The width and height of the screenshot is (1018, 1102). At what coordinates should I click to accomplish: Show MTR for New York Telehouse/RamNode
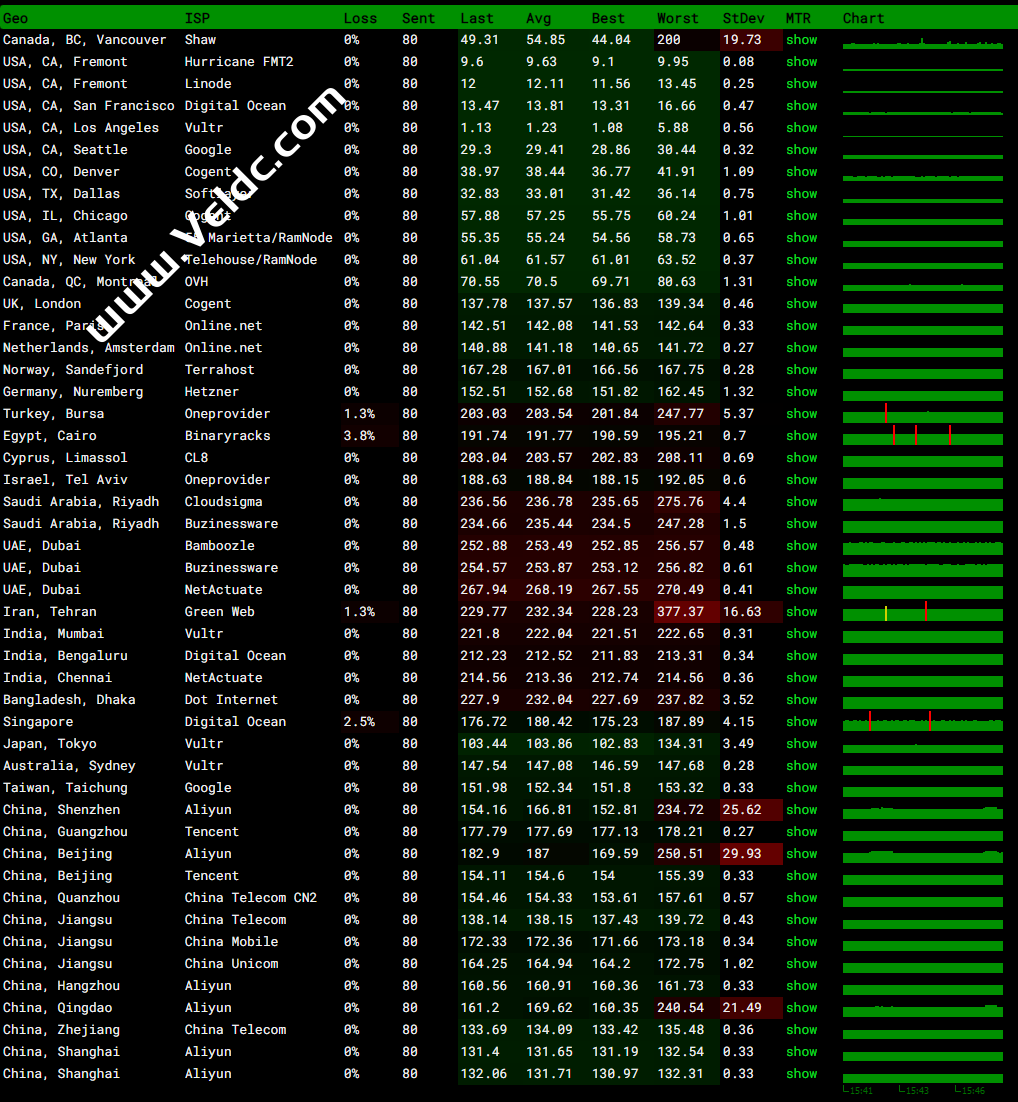(801, 260)
